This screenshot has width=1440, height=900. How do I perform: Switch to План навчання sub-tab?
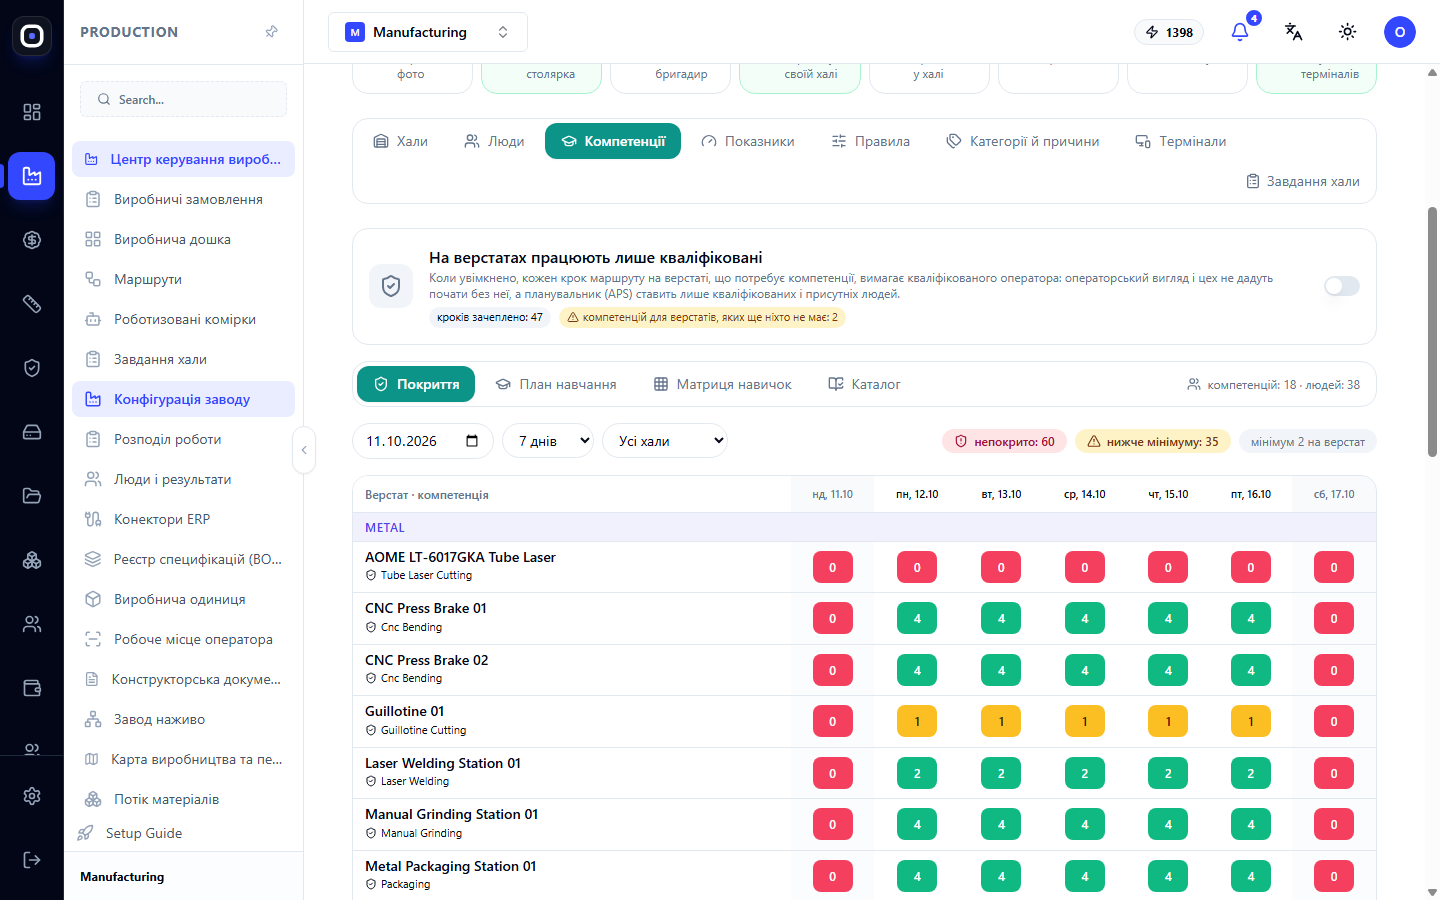click(556, 384)
